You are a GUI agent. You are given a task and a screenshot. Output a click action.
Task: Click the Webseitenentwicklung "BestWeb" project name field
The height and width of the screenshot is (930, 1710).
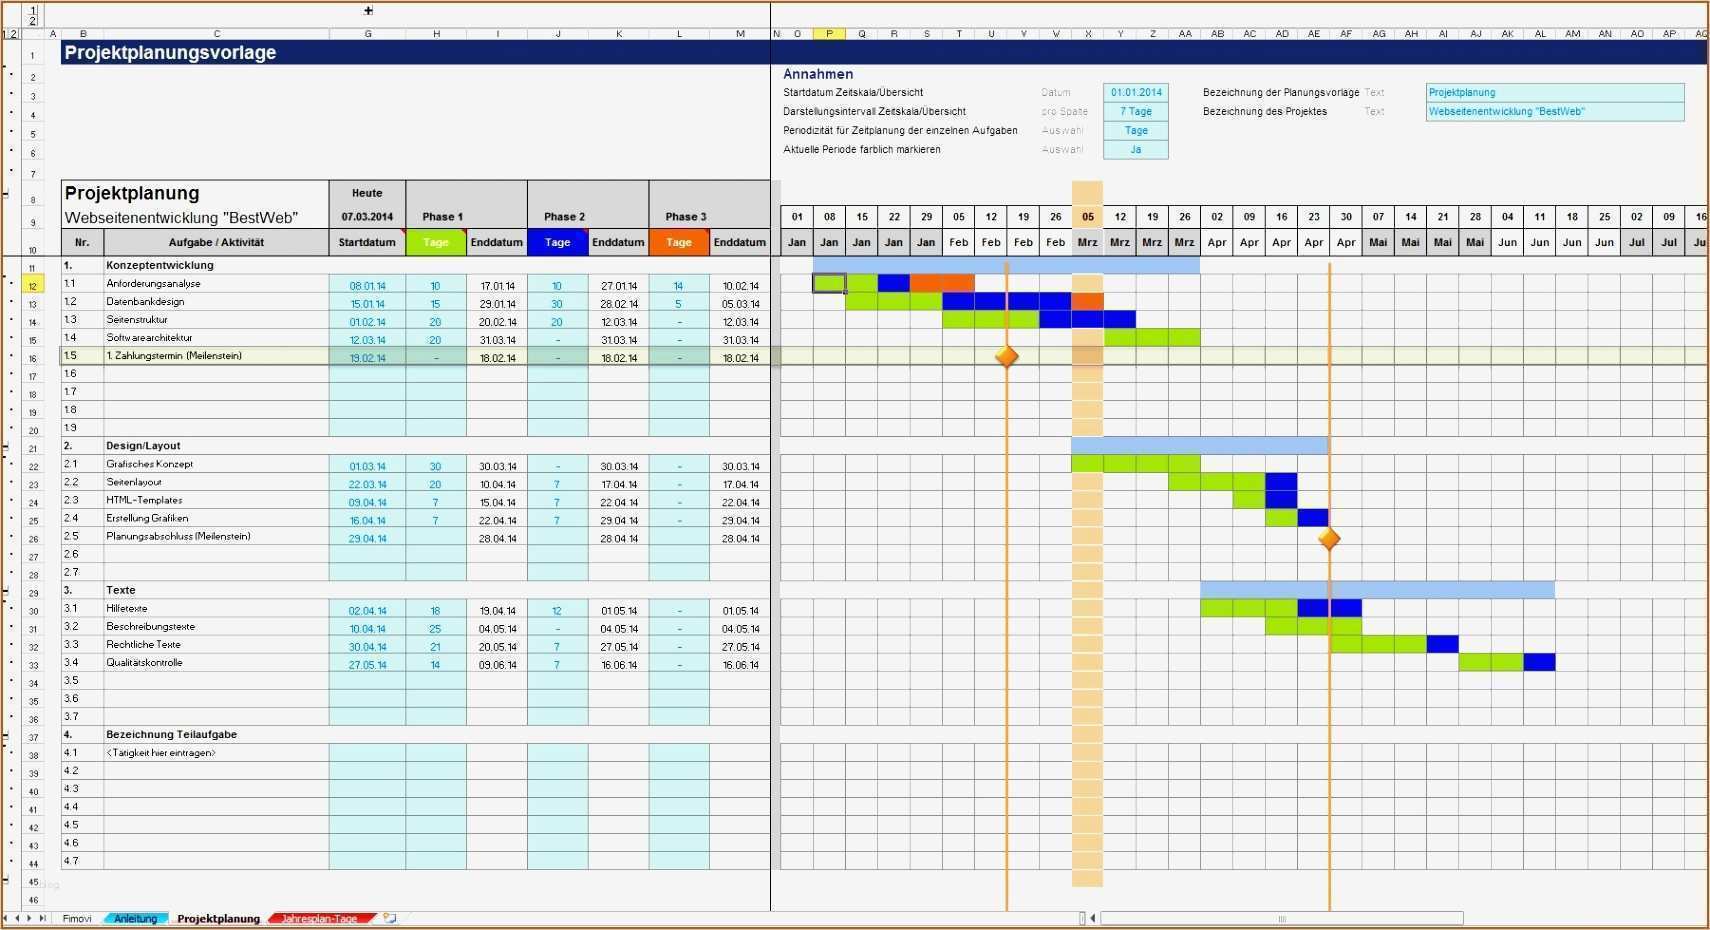[x=1555, y=112]
